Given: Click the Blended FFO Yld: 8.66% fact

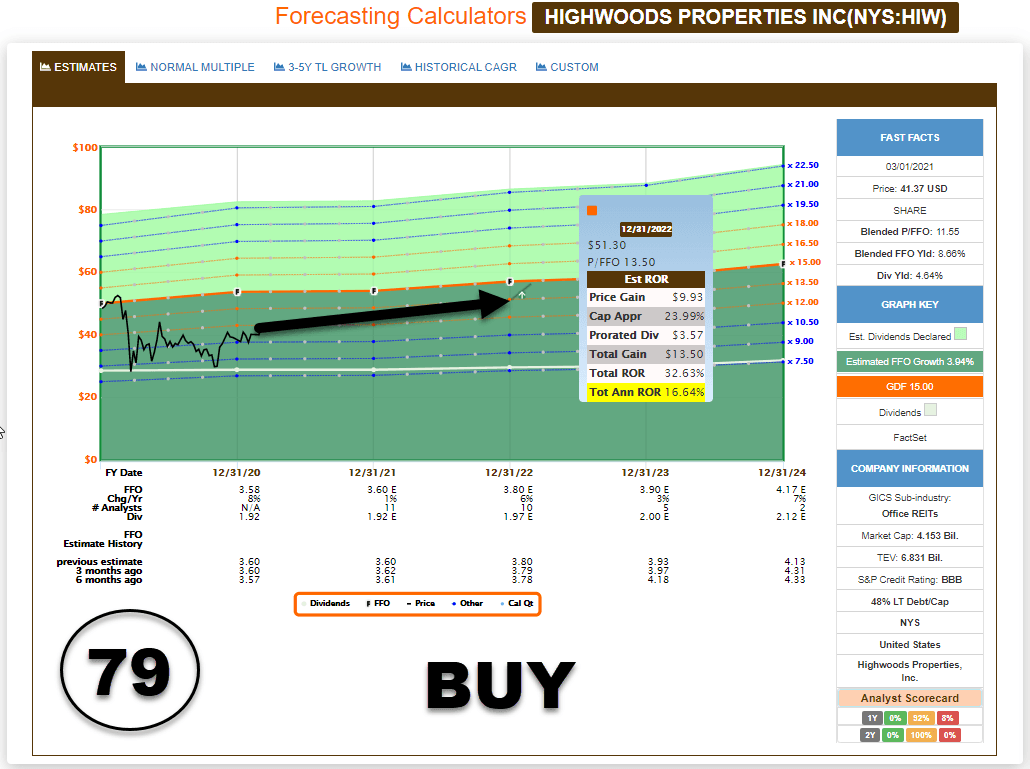Looking at the screenshot, I should coord(910,253).
